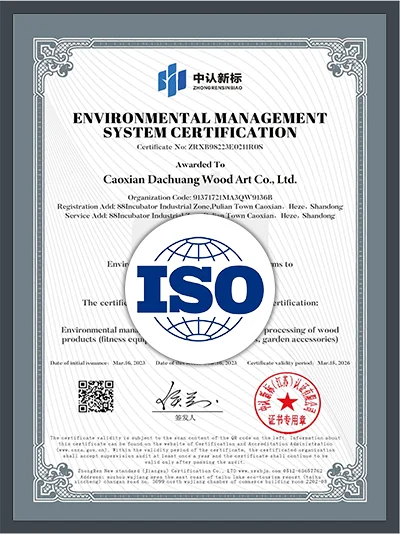This screenshot has width=400, height=534.
Task: Click the blue Zhongrenxinbiao logo emblem
Action: (x=172, y=79)
